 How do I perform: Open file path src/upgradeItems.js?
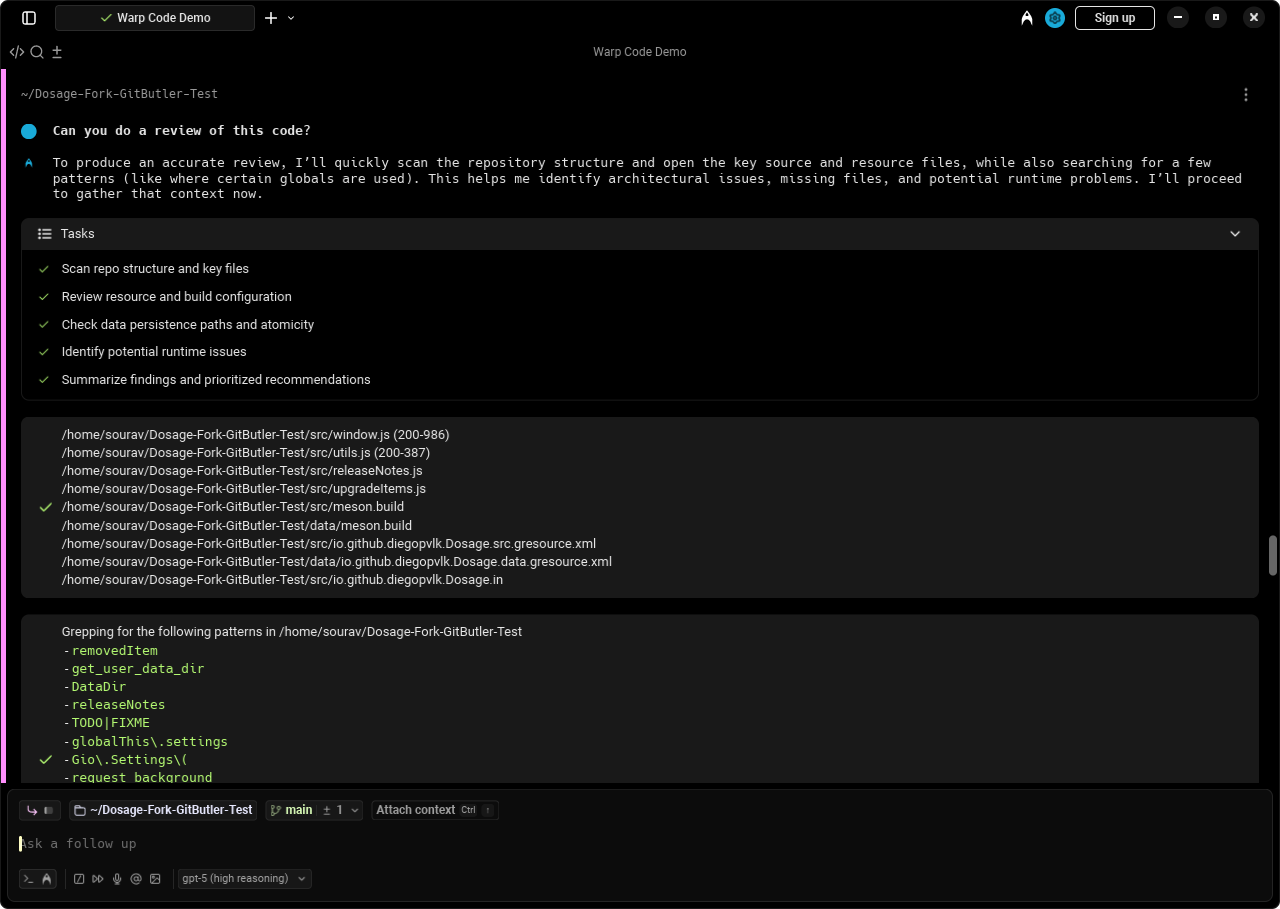click(244, 489)
